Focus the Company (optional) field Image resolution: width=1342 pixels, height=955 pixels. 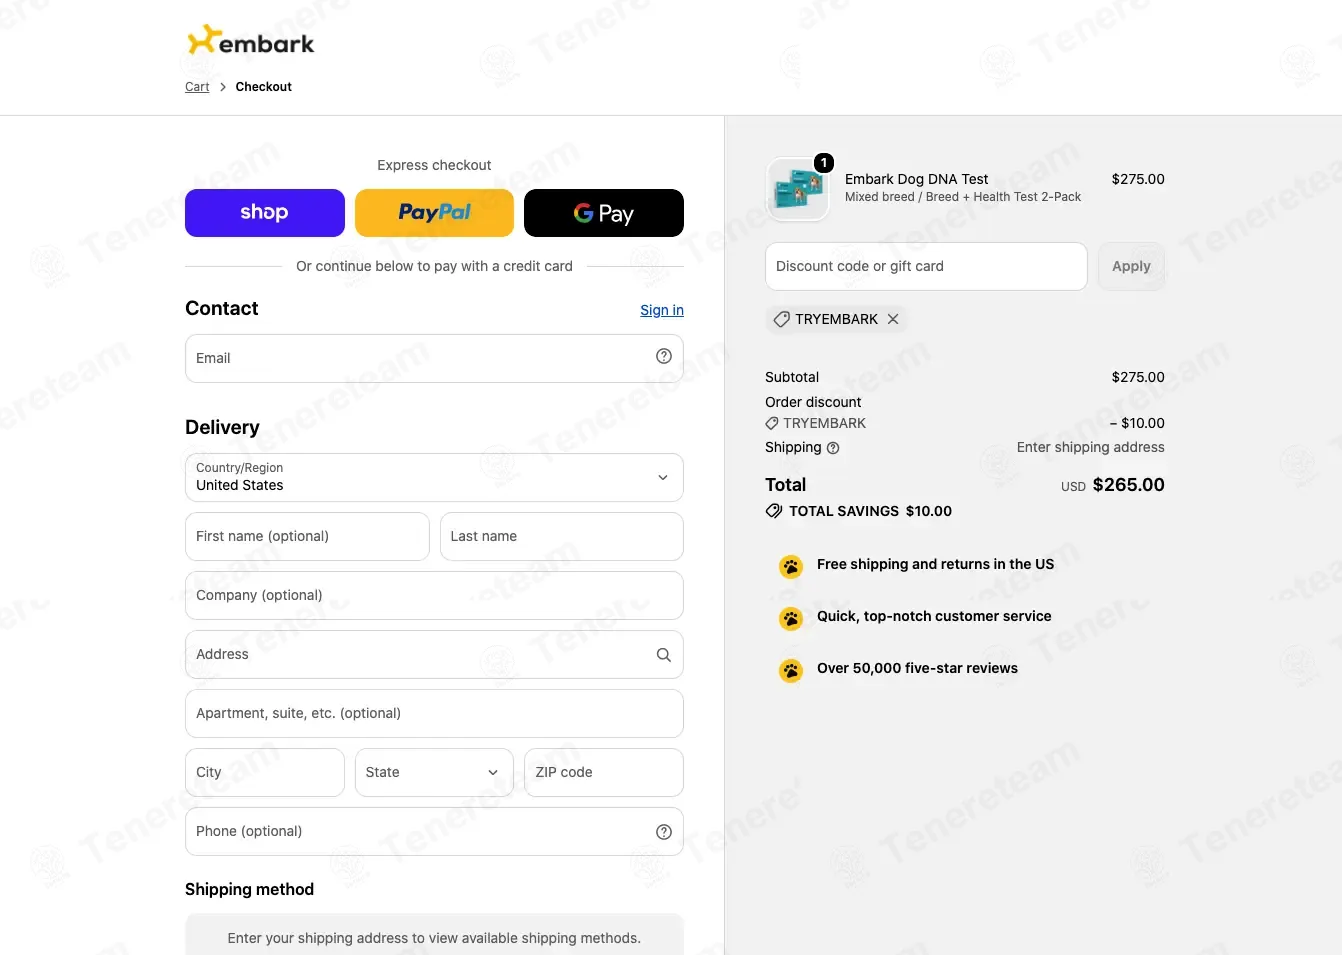tap(434, 595)
